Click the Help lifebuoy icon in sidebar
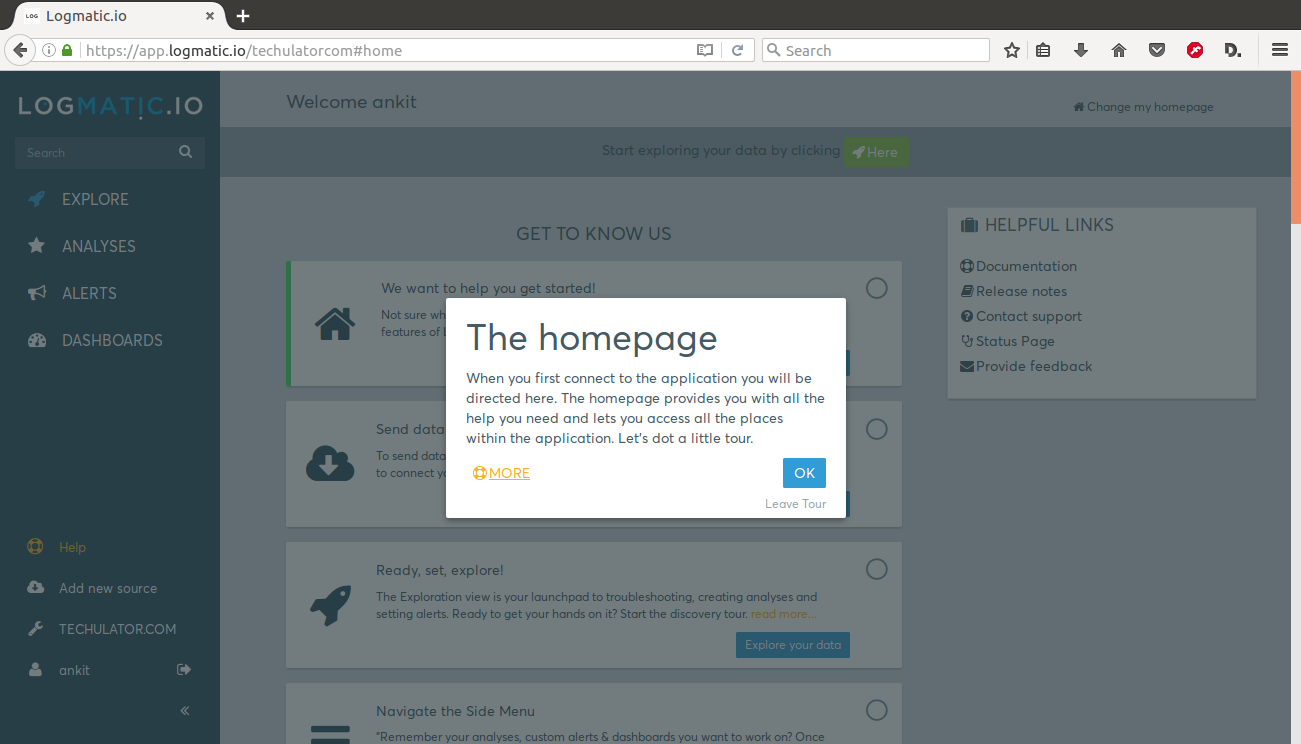This screenshot has height=744, width=1301. pos(36,547)
